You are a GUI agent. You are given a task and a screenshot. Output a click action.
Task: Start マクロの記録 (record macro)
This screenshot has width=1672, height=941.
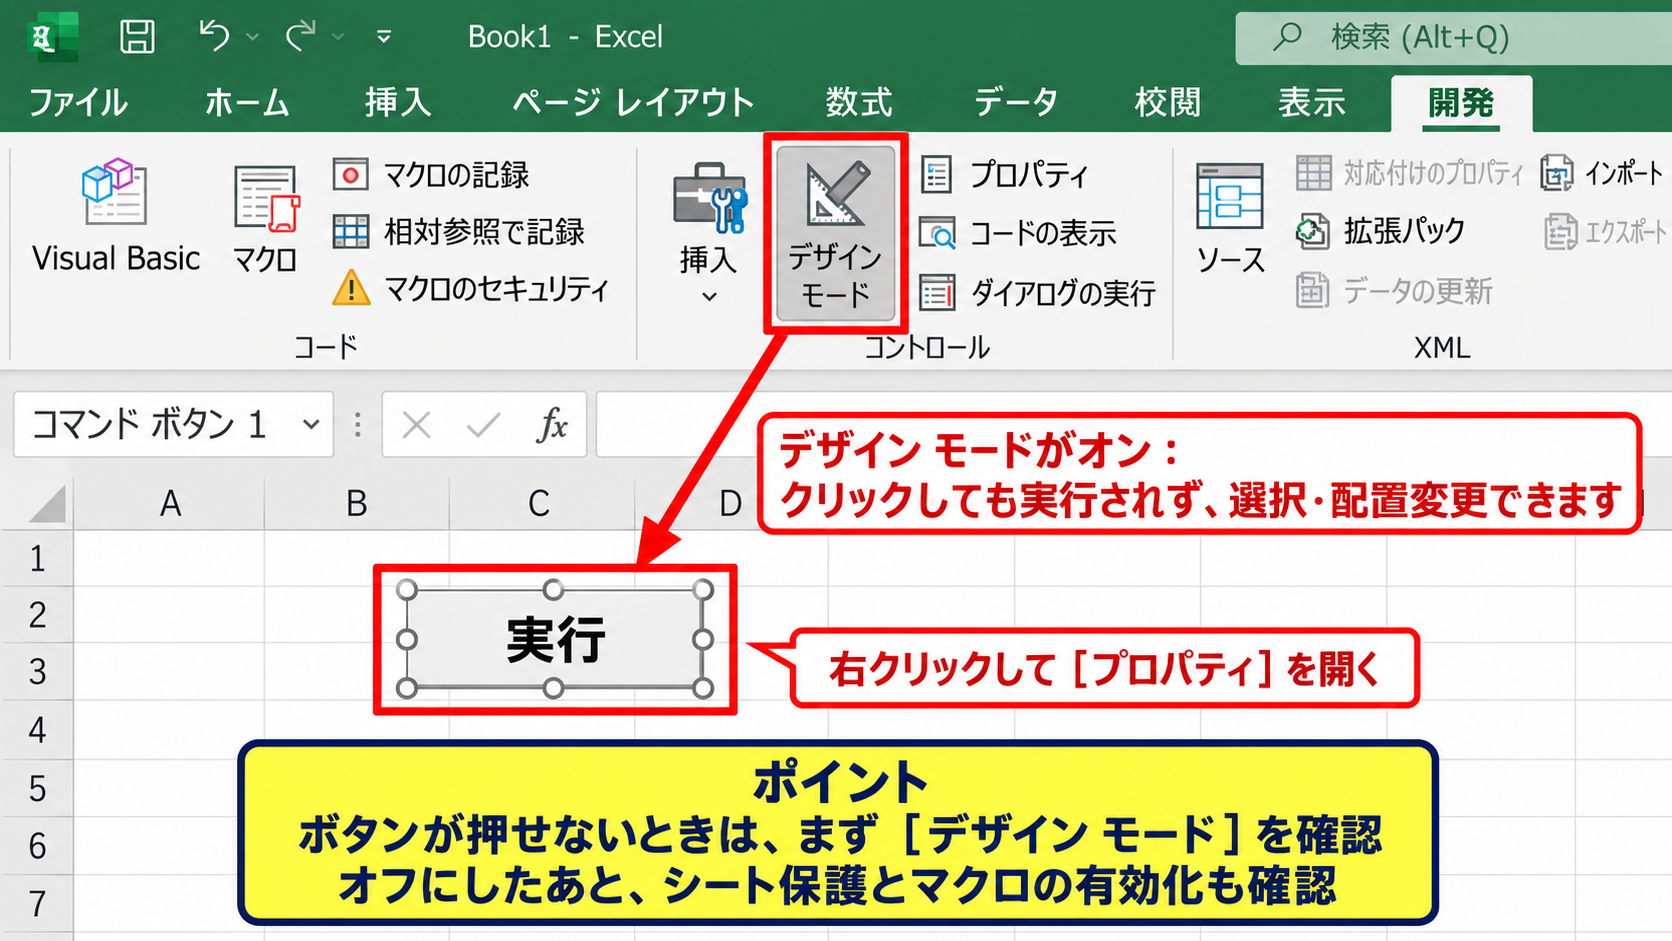point(431,175)
